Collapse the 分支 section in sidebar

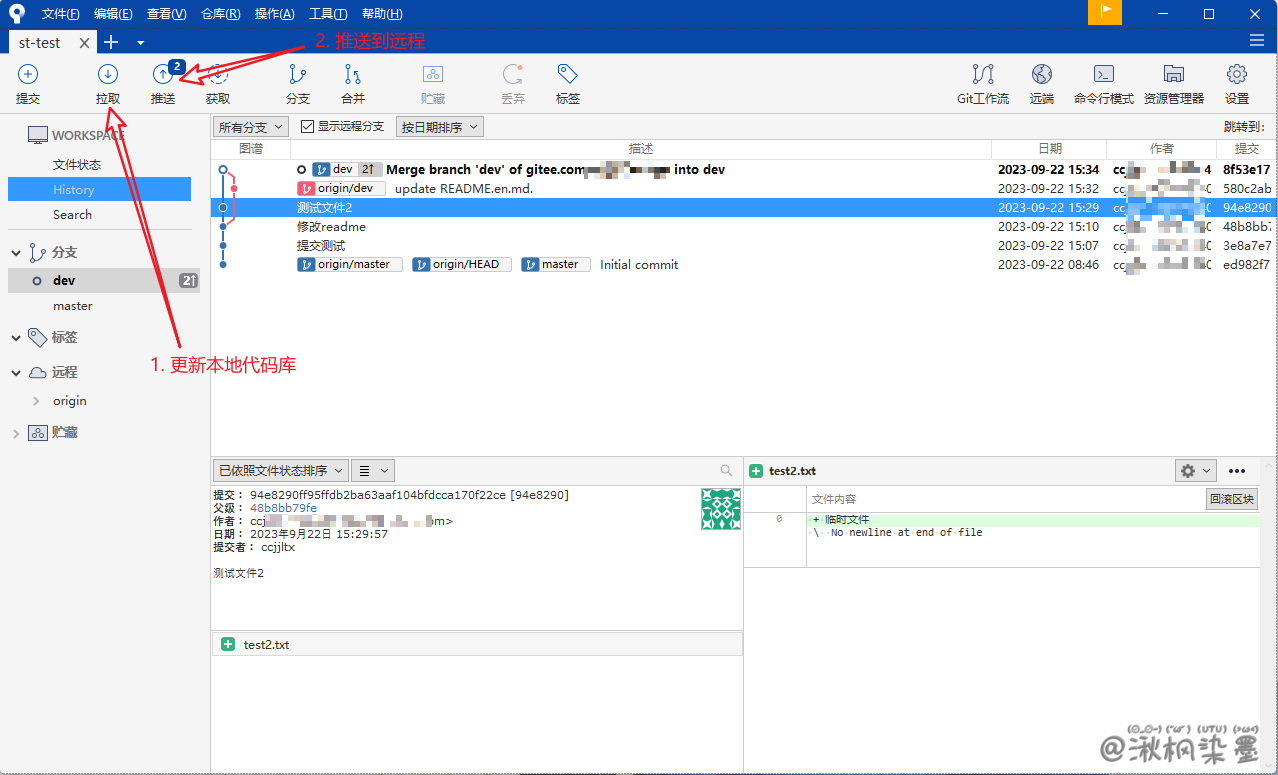(x=16, y=253)
